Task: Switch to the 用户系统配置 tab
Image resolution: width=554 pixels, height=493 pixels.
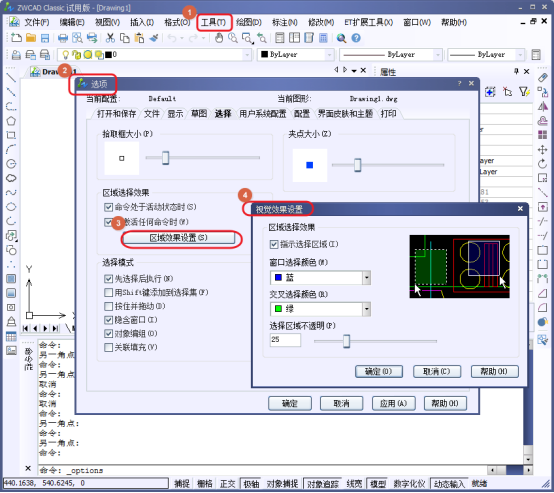Action: [263, 114]
